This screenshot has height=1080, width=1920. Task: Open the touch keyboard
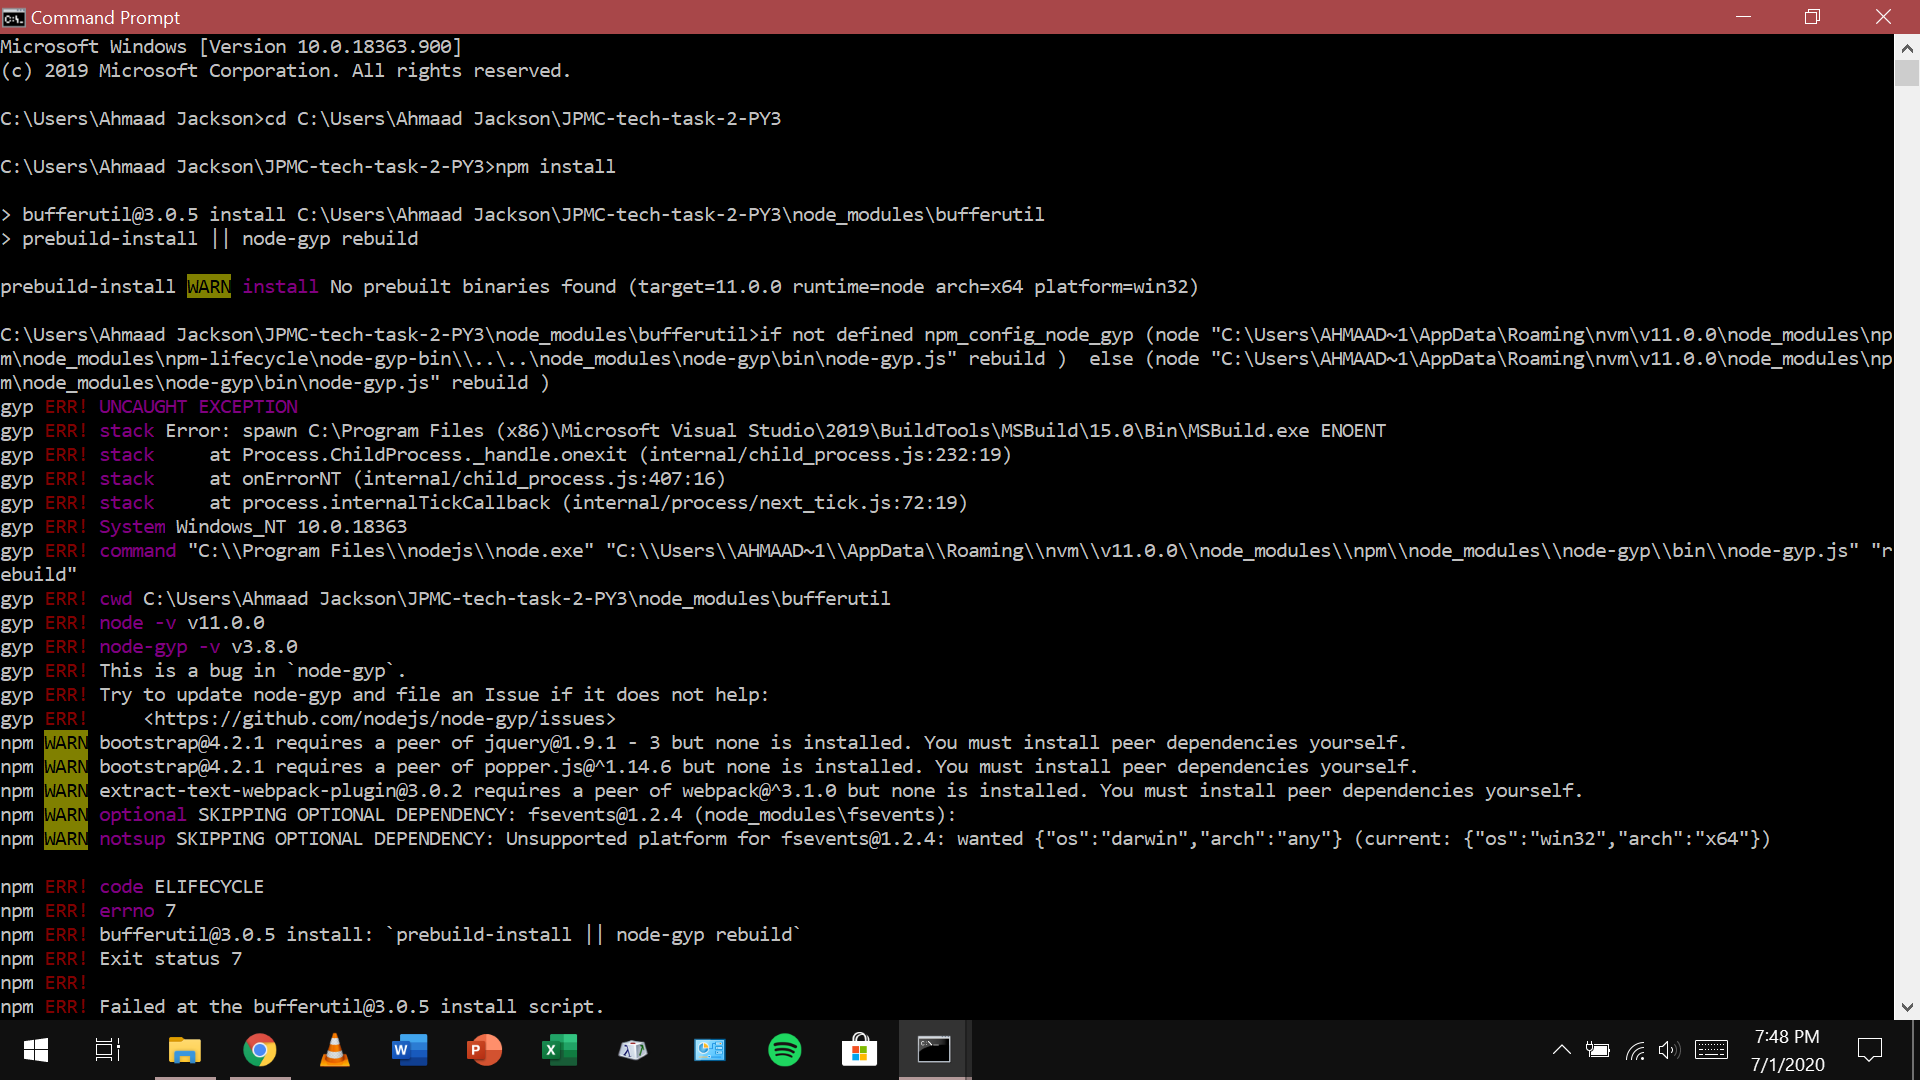click(x=1712, y=1050)
